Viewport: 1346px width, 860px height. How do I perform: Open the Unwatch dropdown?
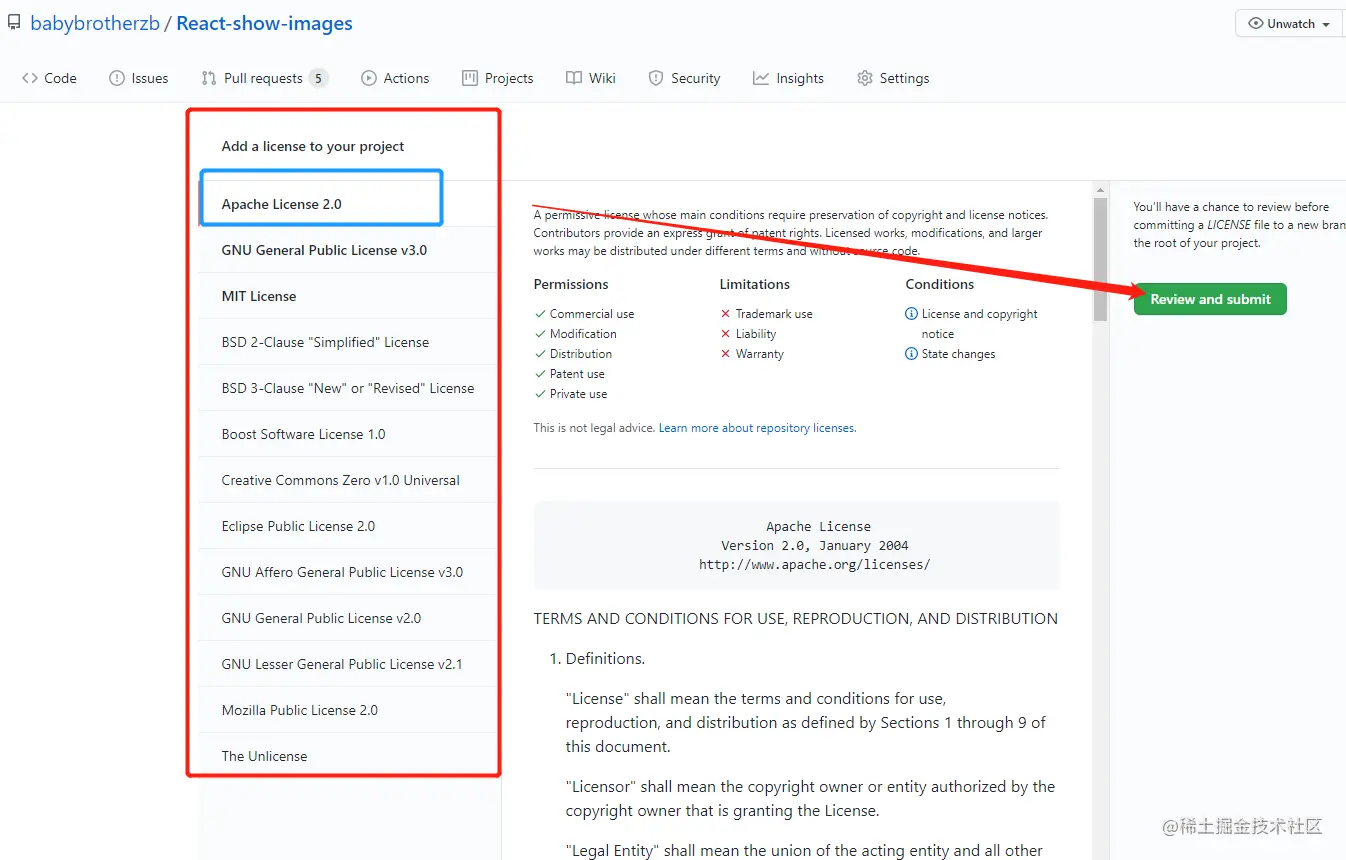pos(1290,24)
